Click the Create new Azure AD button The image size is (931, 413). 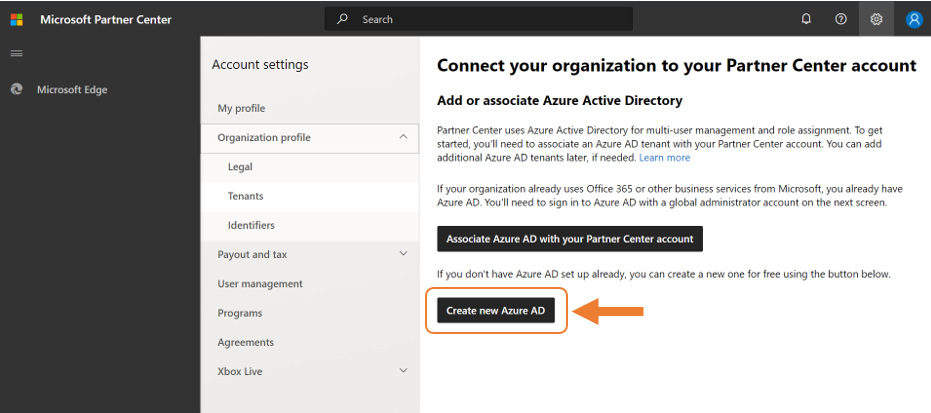pyautogui.click(x=496, y=310)
